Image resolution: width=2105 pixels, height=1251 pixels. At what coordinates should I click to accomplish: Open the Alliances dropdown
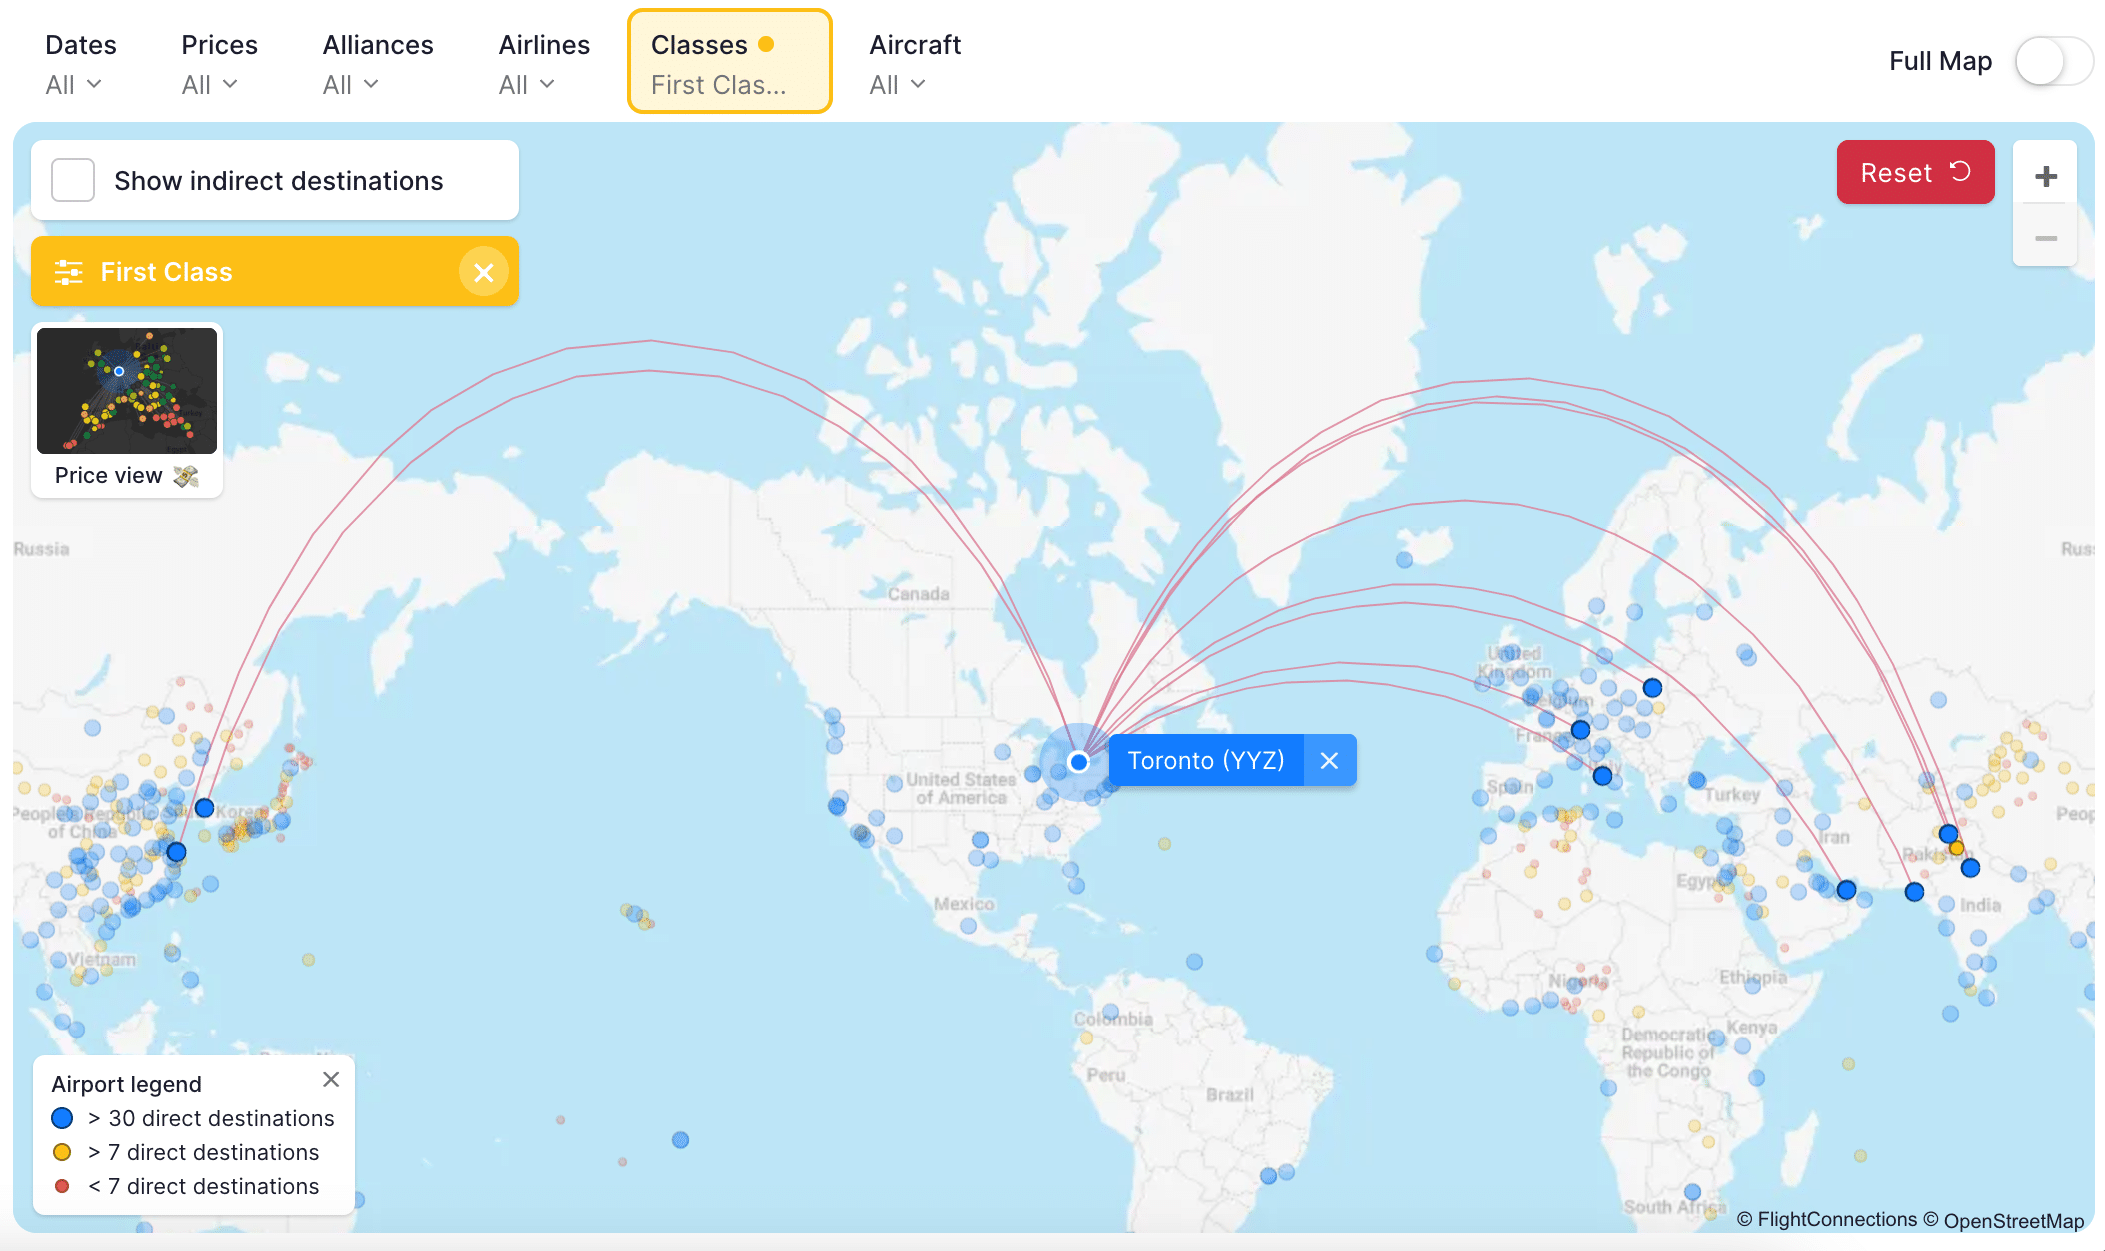coord(352,64)
